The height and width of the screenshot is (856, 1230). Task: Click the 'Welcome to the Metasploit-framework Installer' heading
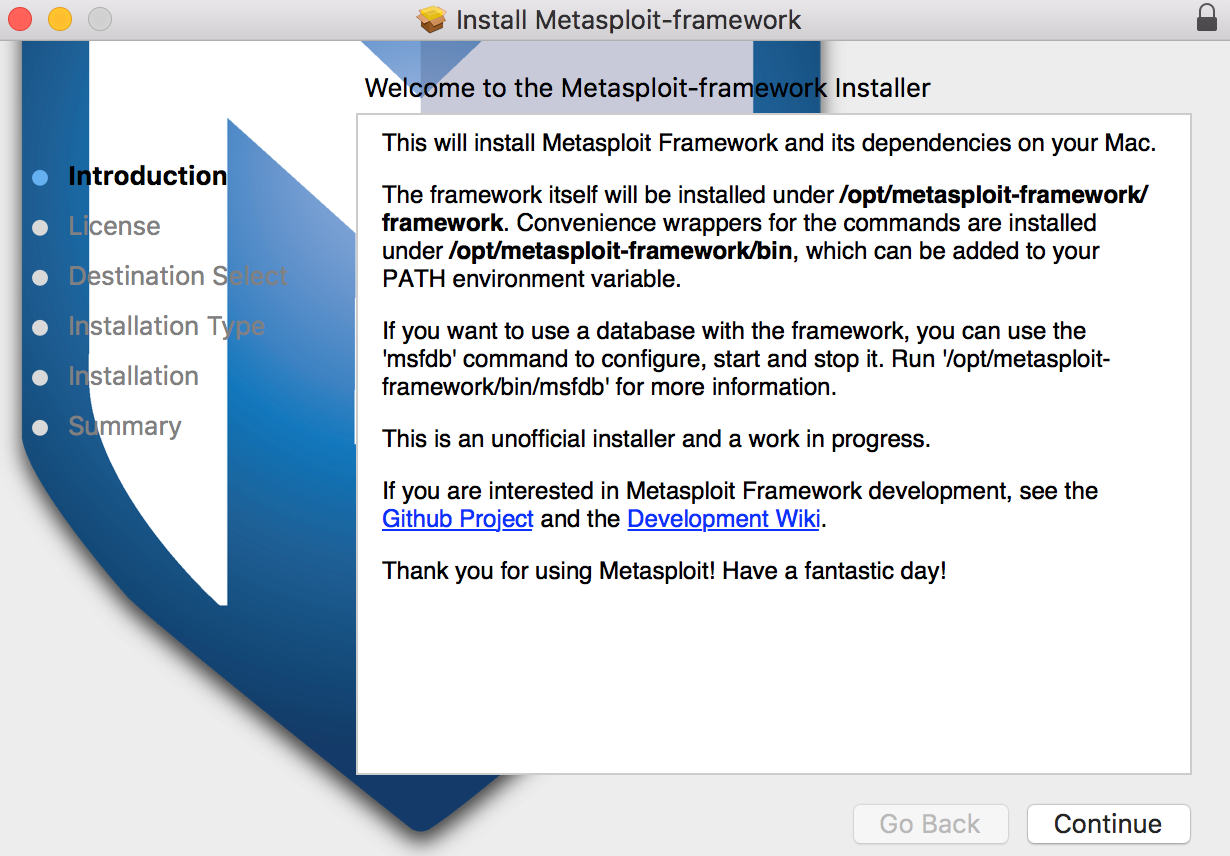[x=648, y=88]
